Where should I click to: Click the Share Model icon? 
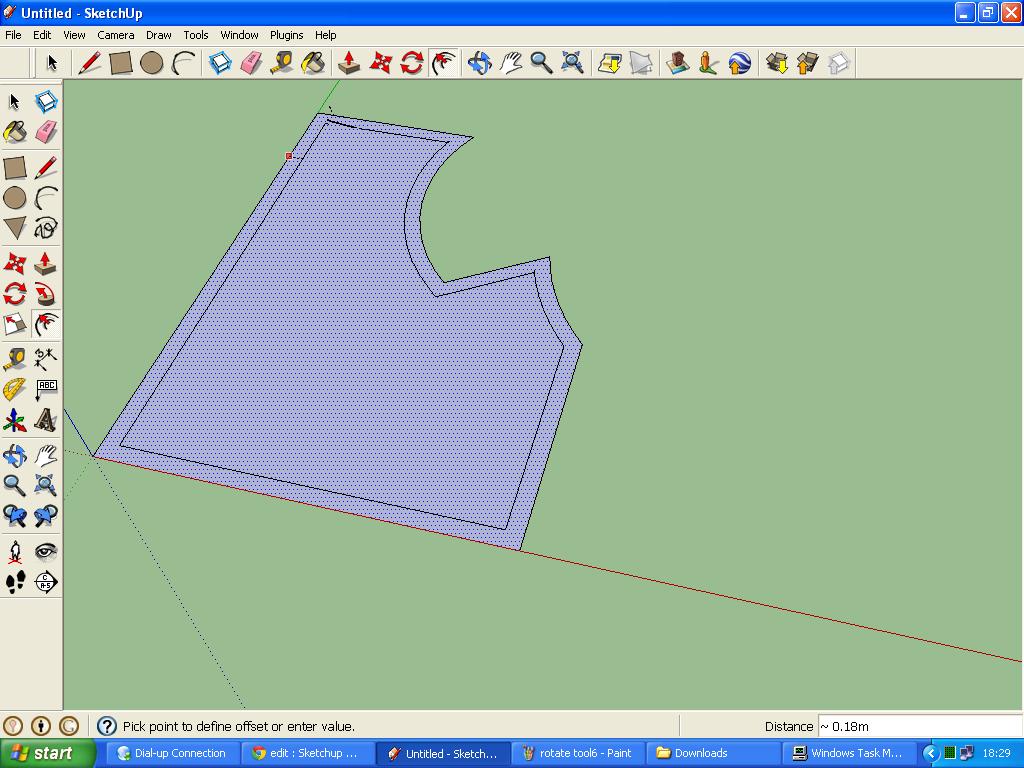click(808, 63)
